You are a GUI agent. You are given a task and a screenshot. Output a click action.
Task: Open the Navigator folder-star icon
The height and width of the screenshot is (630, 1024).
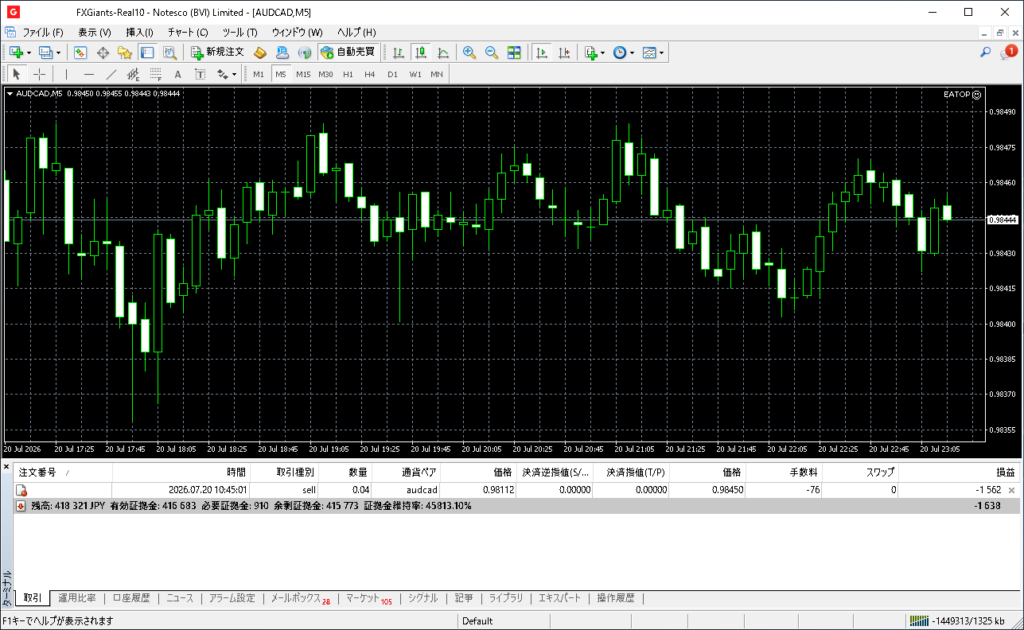(125, 53)
